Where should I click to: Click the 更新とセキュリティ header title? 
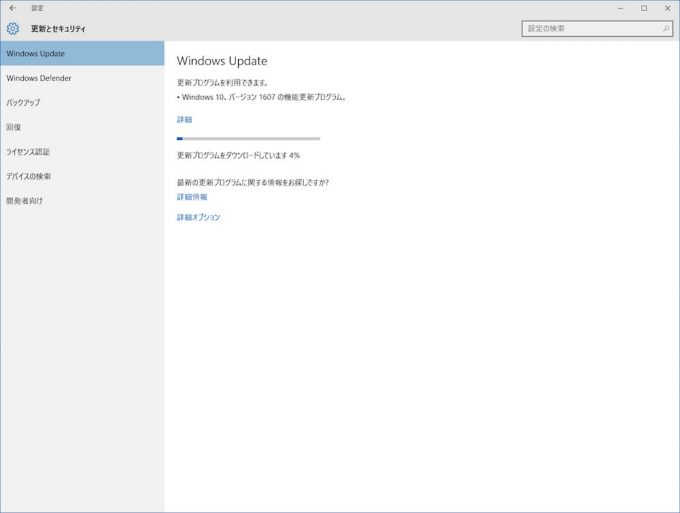pos(58,29)
